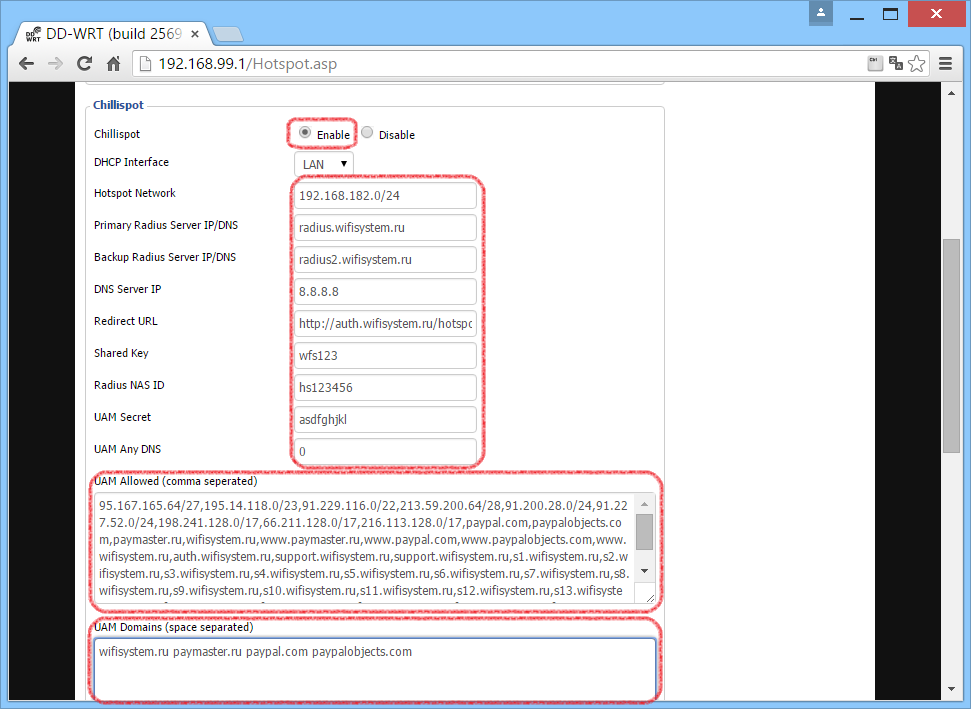Click the 'UAM Any DNS' label
971x709 pixels.
(x=128, y=449)
